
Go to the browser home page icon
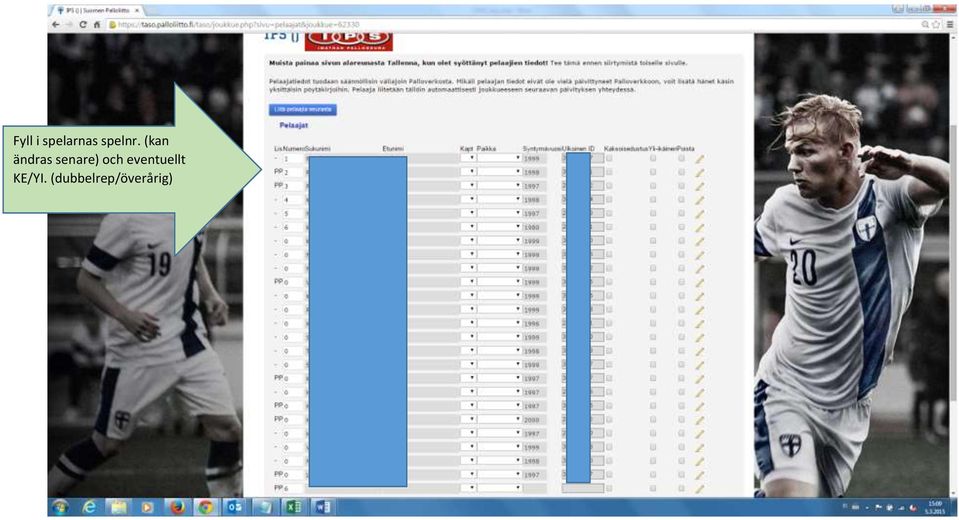pos(97,24)
